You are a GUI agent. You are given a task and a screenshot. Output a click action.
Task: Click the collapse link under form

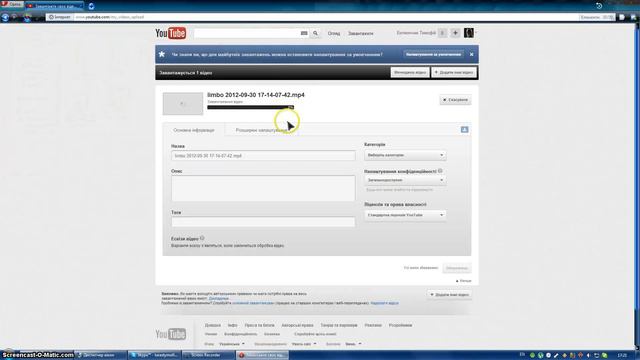(x=464, y=281)
